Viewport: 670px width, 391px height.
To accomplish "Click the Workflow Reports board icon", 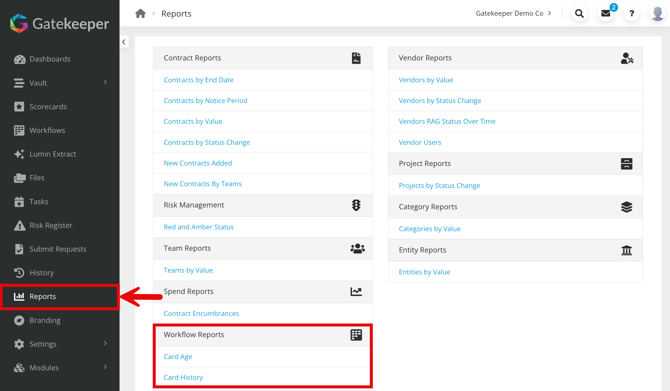I will coord(356,335).
